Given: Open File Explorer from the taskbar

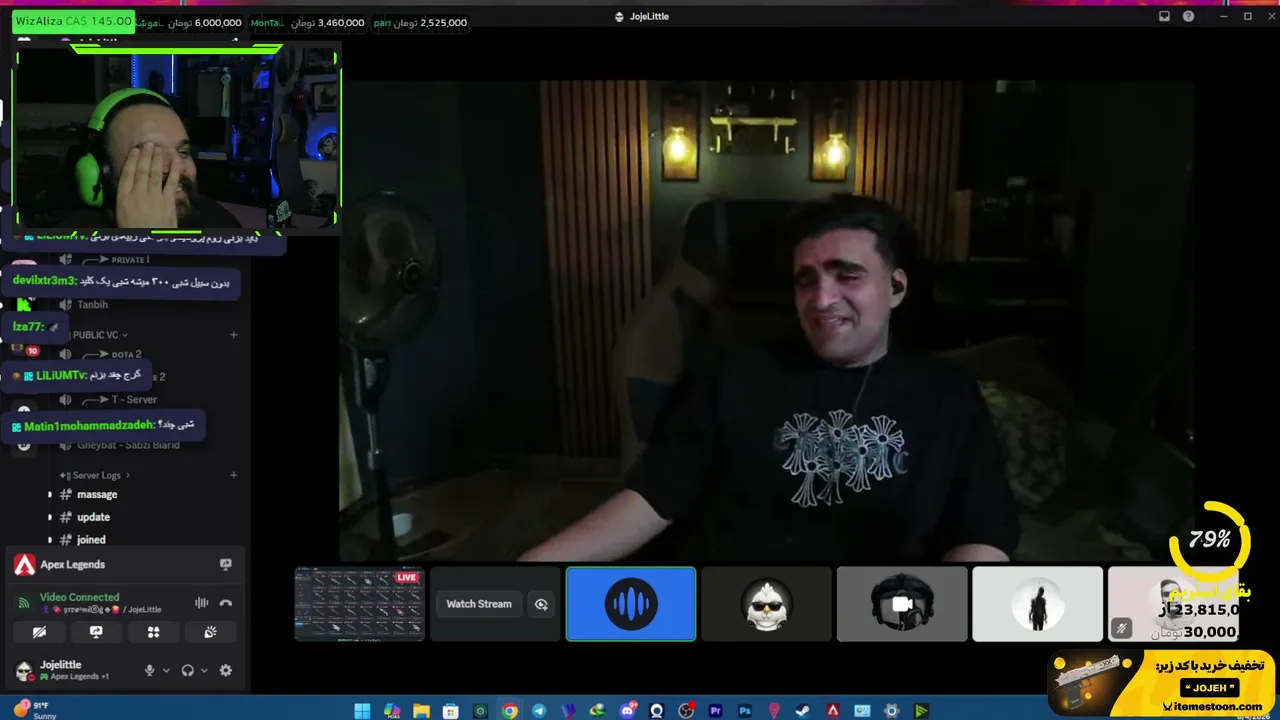Looking at the screenshot, I should point(421,711).
